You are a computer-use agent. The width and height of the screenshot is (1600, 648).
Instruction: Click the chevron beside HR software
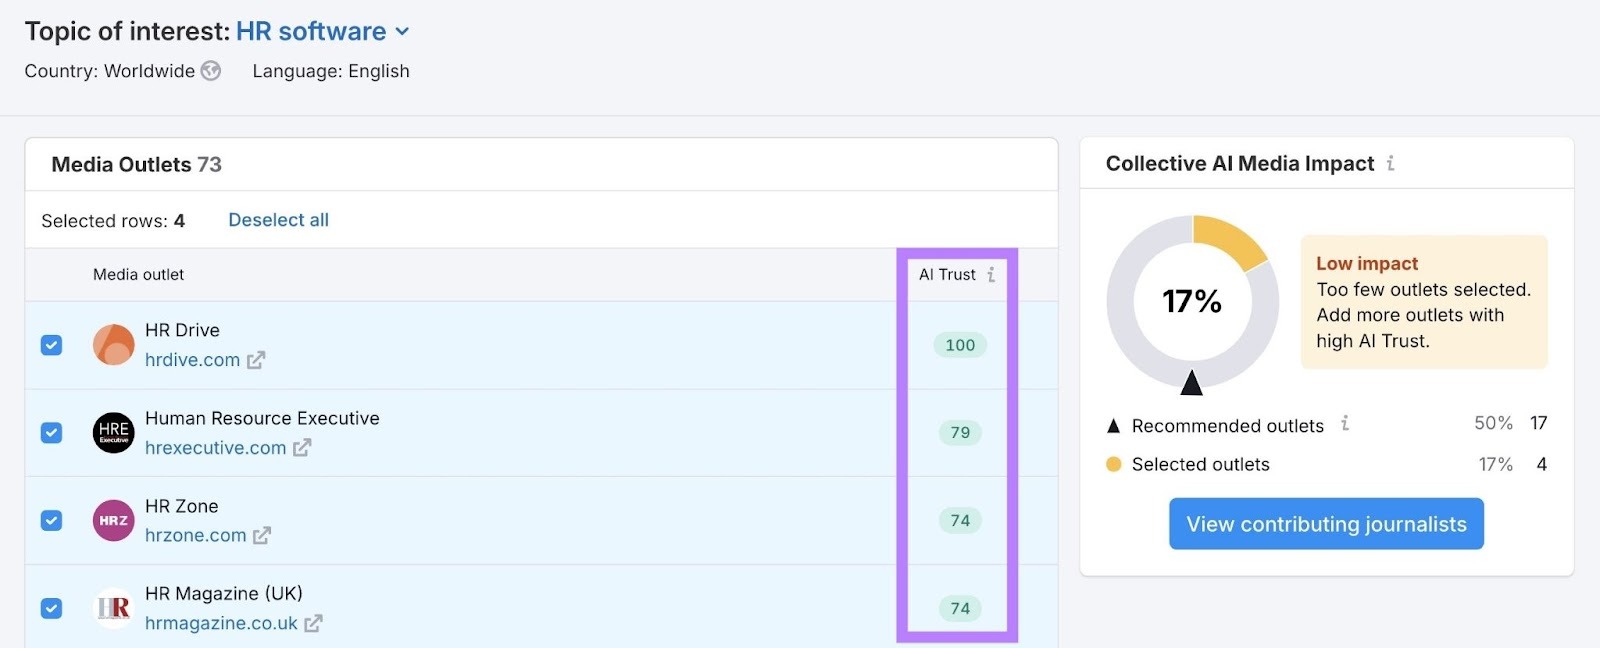[401, 31]
